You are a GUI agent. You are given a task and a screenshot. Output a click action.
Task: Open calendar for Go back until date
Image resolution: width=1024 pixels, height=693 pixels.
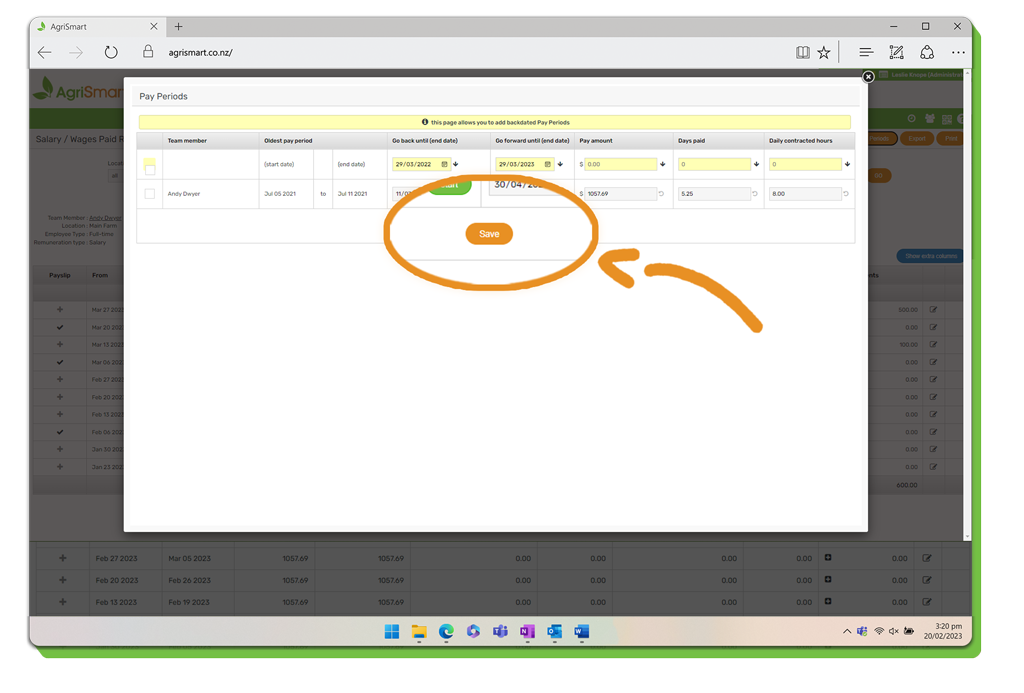point(444,164)
